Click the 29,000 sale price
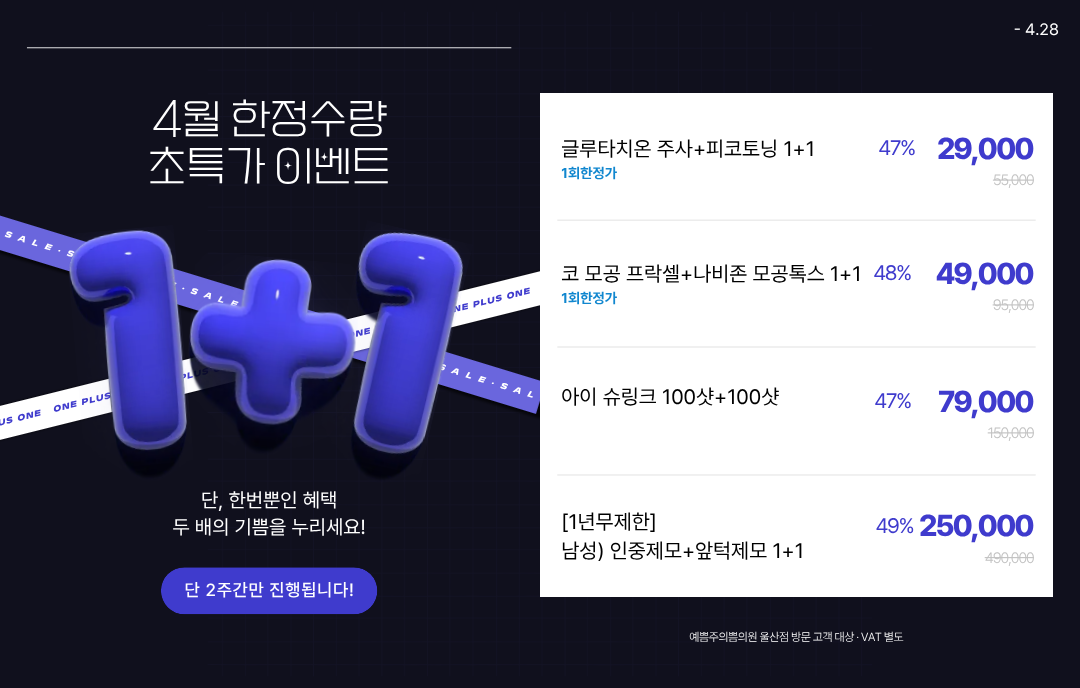The width and height of the screenshot is (1080, 688). (984, 149)
